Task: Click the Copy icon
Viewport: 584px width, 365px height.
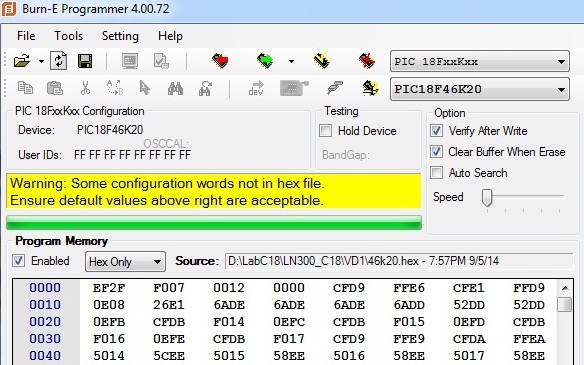Action: click(25, 88)
